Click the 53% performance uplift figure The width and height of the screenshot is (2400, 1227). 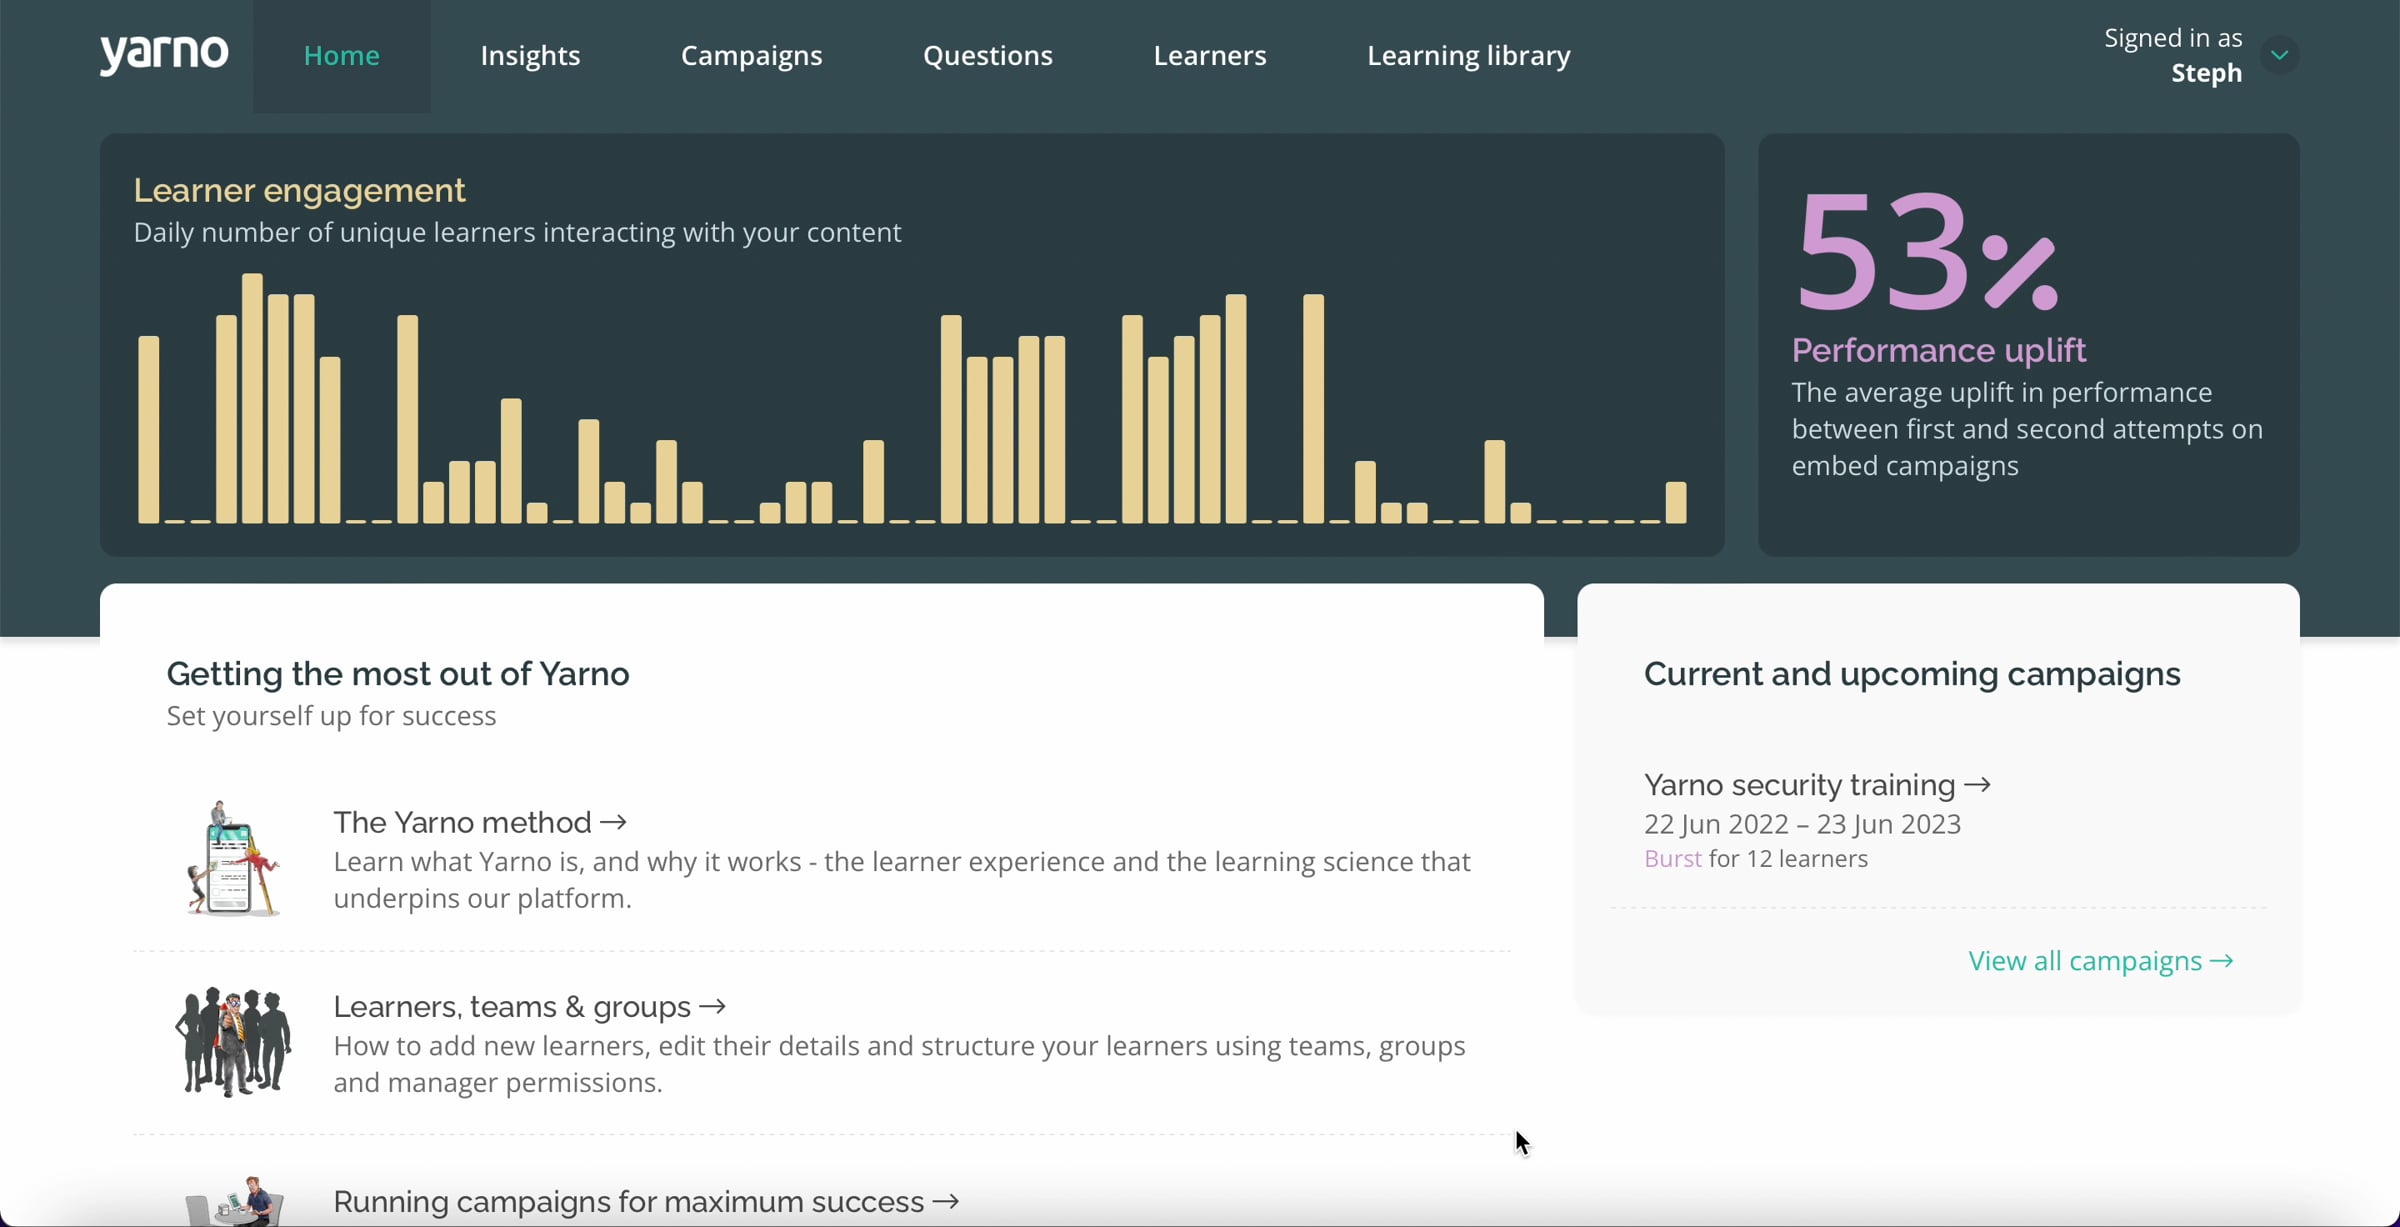[x=1926, y=251]
